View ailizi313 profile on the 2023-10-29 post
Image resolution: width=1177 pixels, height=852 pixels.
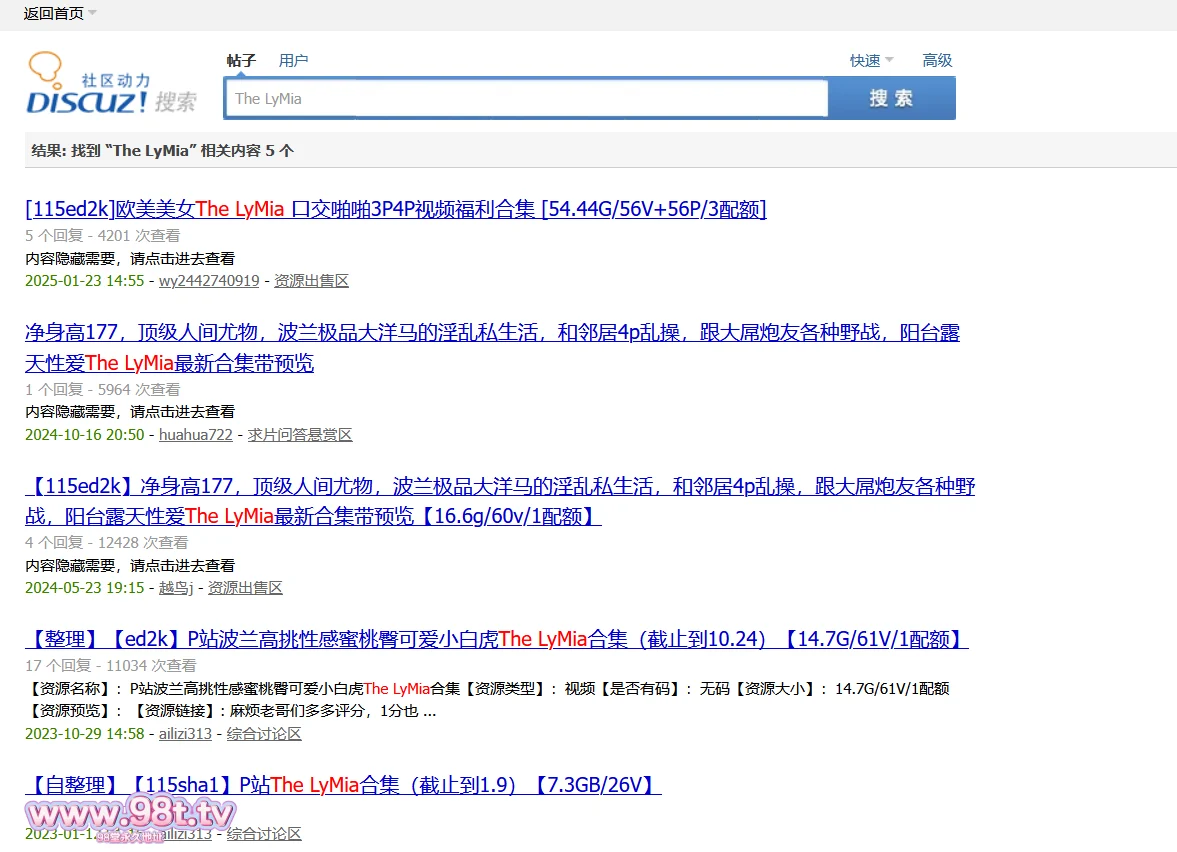[x=185, y=734]
